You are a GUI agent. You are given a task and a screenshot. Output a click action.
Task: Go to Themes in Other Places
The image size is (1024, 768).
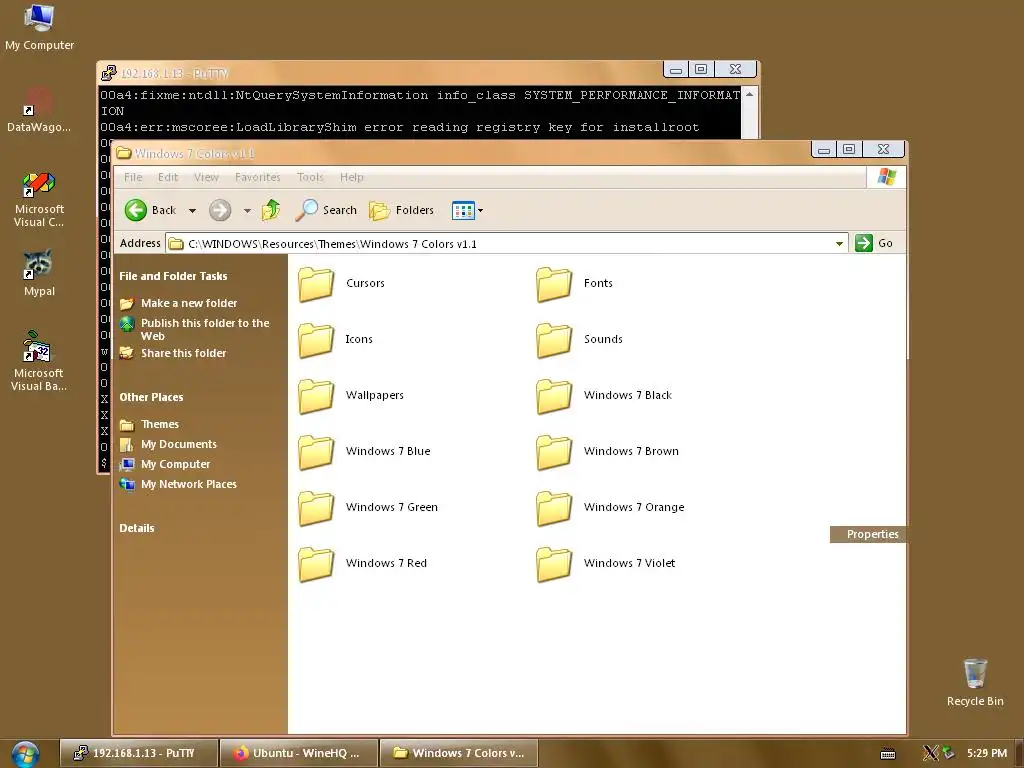(x=150, y=424)
